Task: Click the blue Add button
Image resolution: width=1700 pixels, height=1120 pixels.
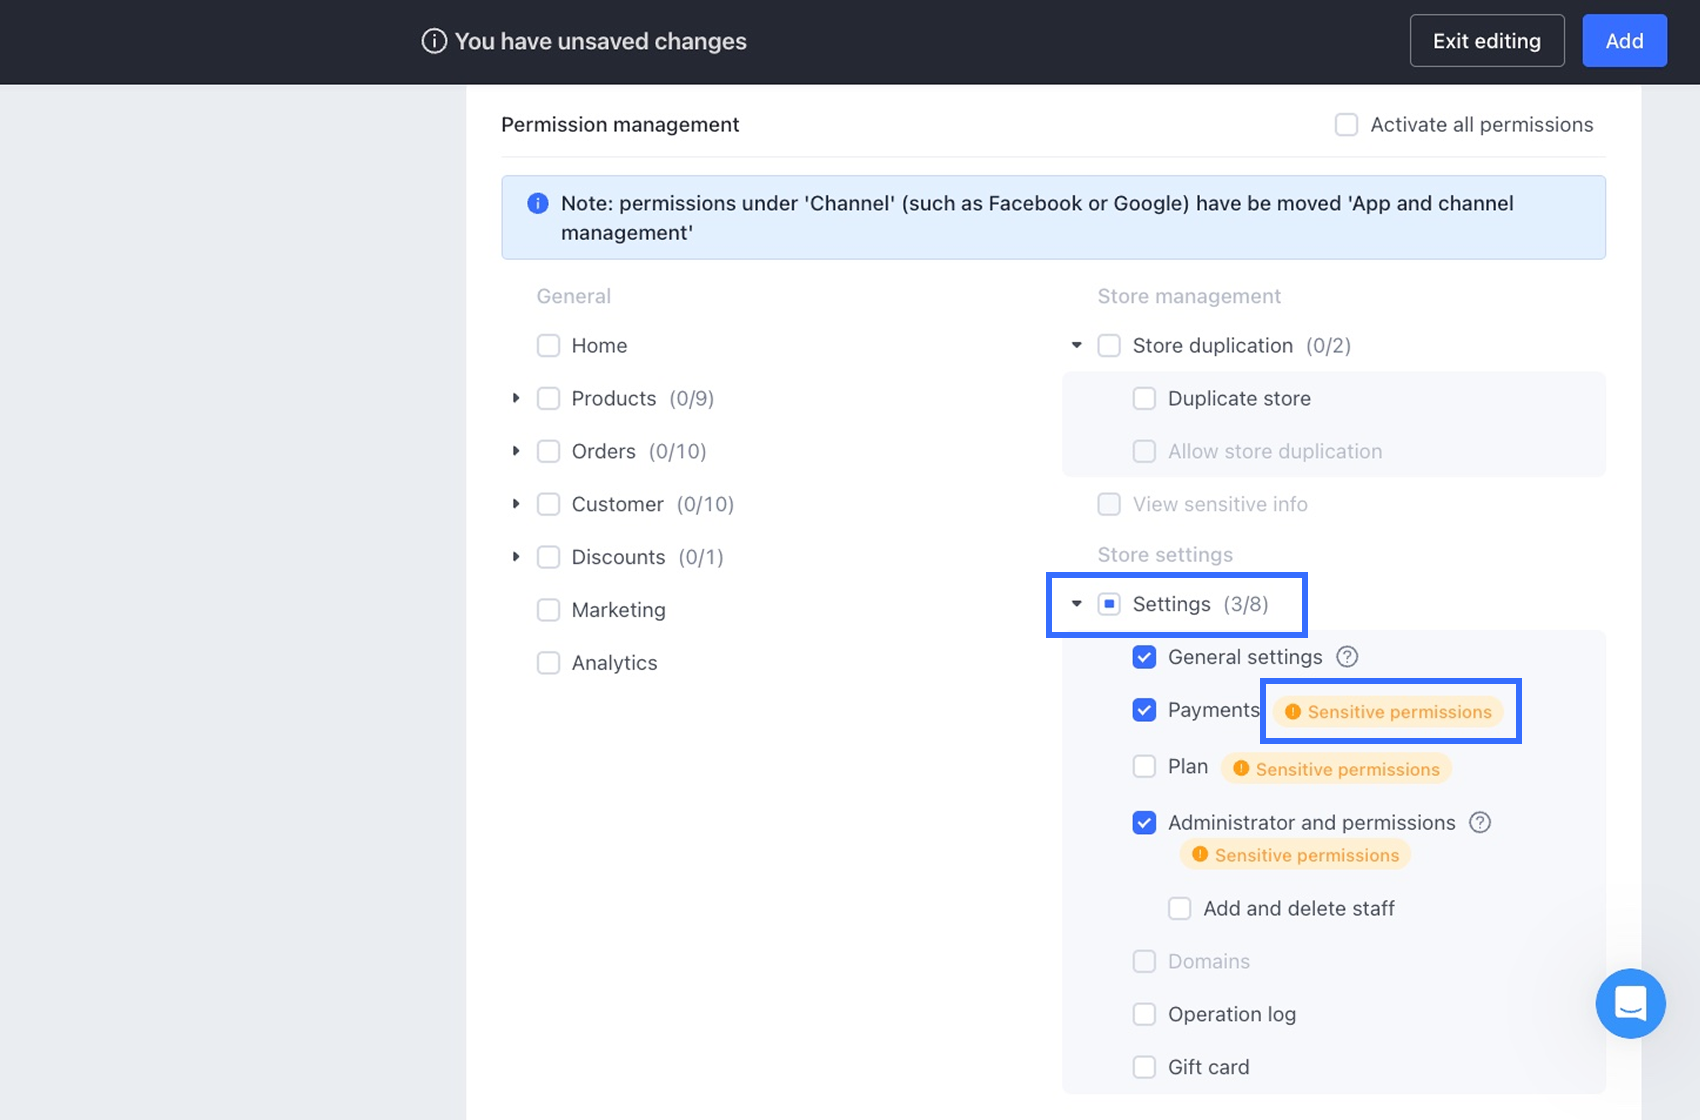Action: (1624, 41)
